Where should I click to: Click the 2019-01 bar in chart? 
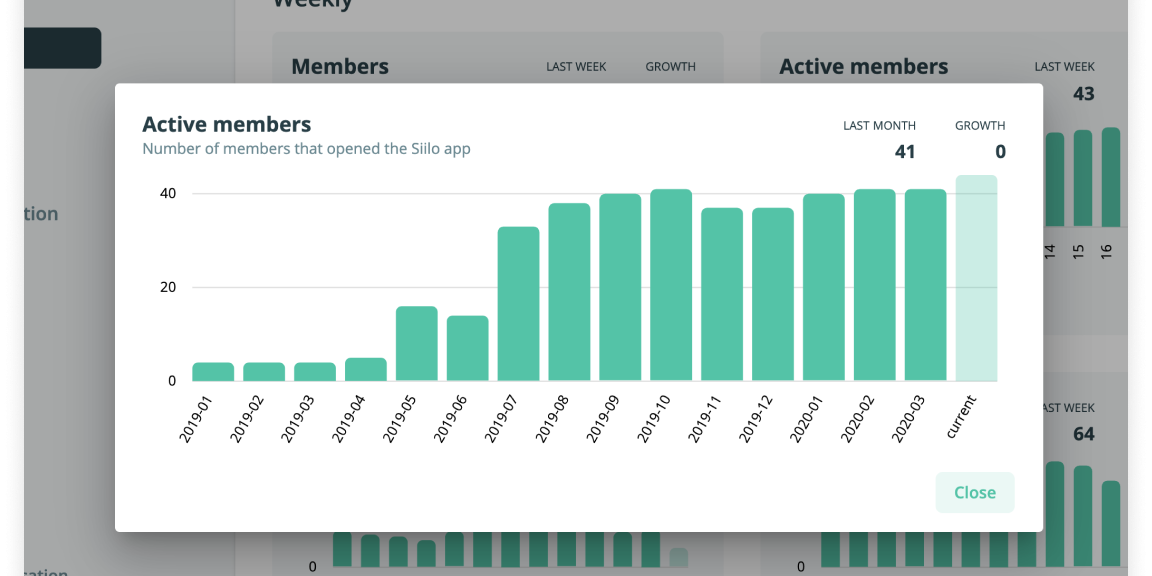[x=213, y=372]
